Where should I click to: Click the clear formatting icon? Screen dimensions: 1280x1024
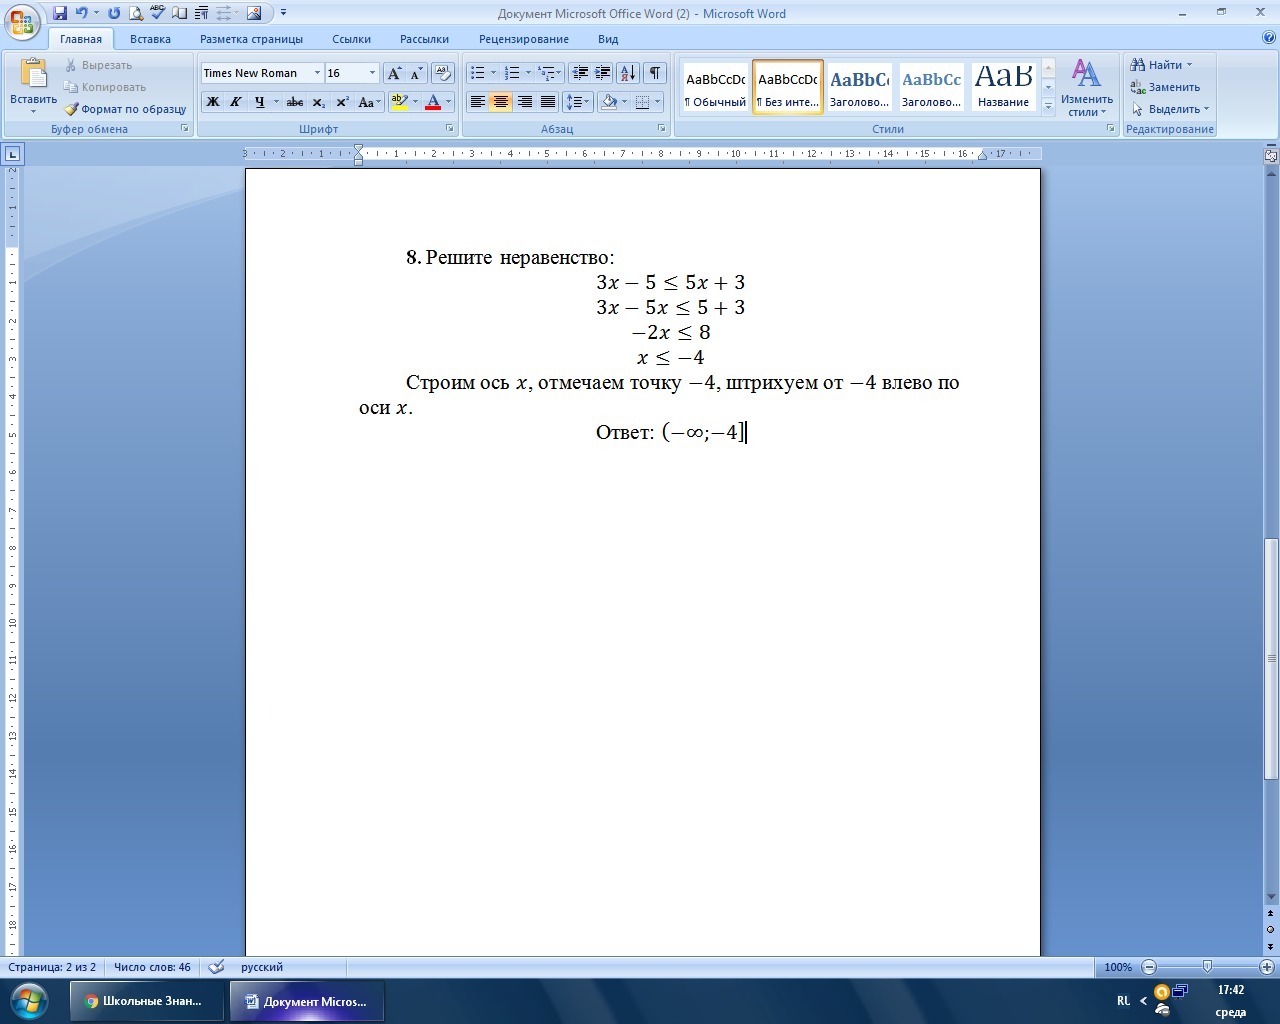(443, 73)
